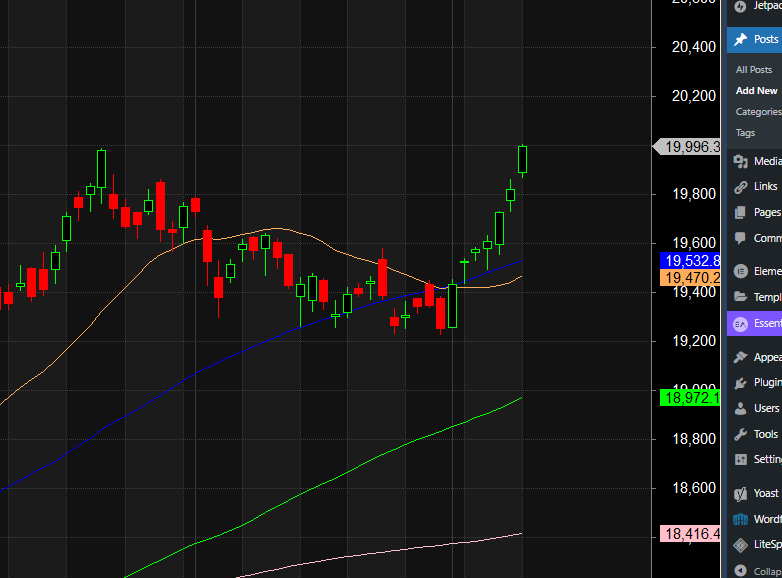782x578 pixels.
Task: Click the 19,200 price axis label
Action: [x=694, y=341]
